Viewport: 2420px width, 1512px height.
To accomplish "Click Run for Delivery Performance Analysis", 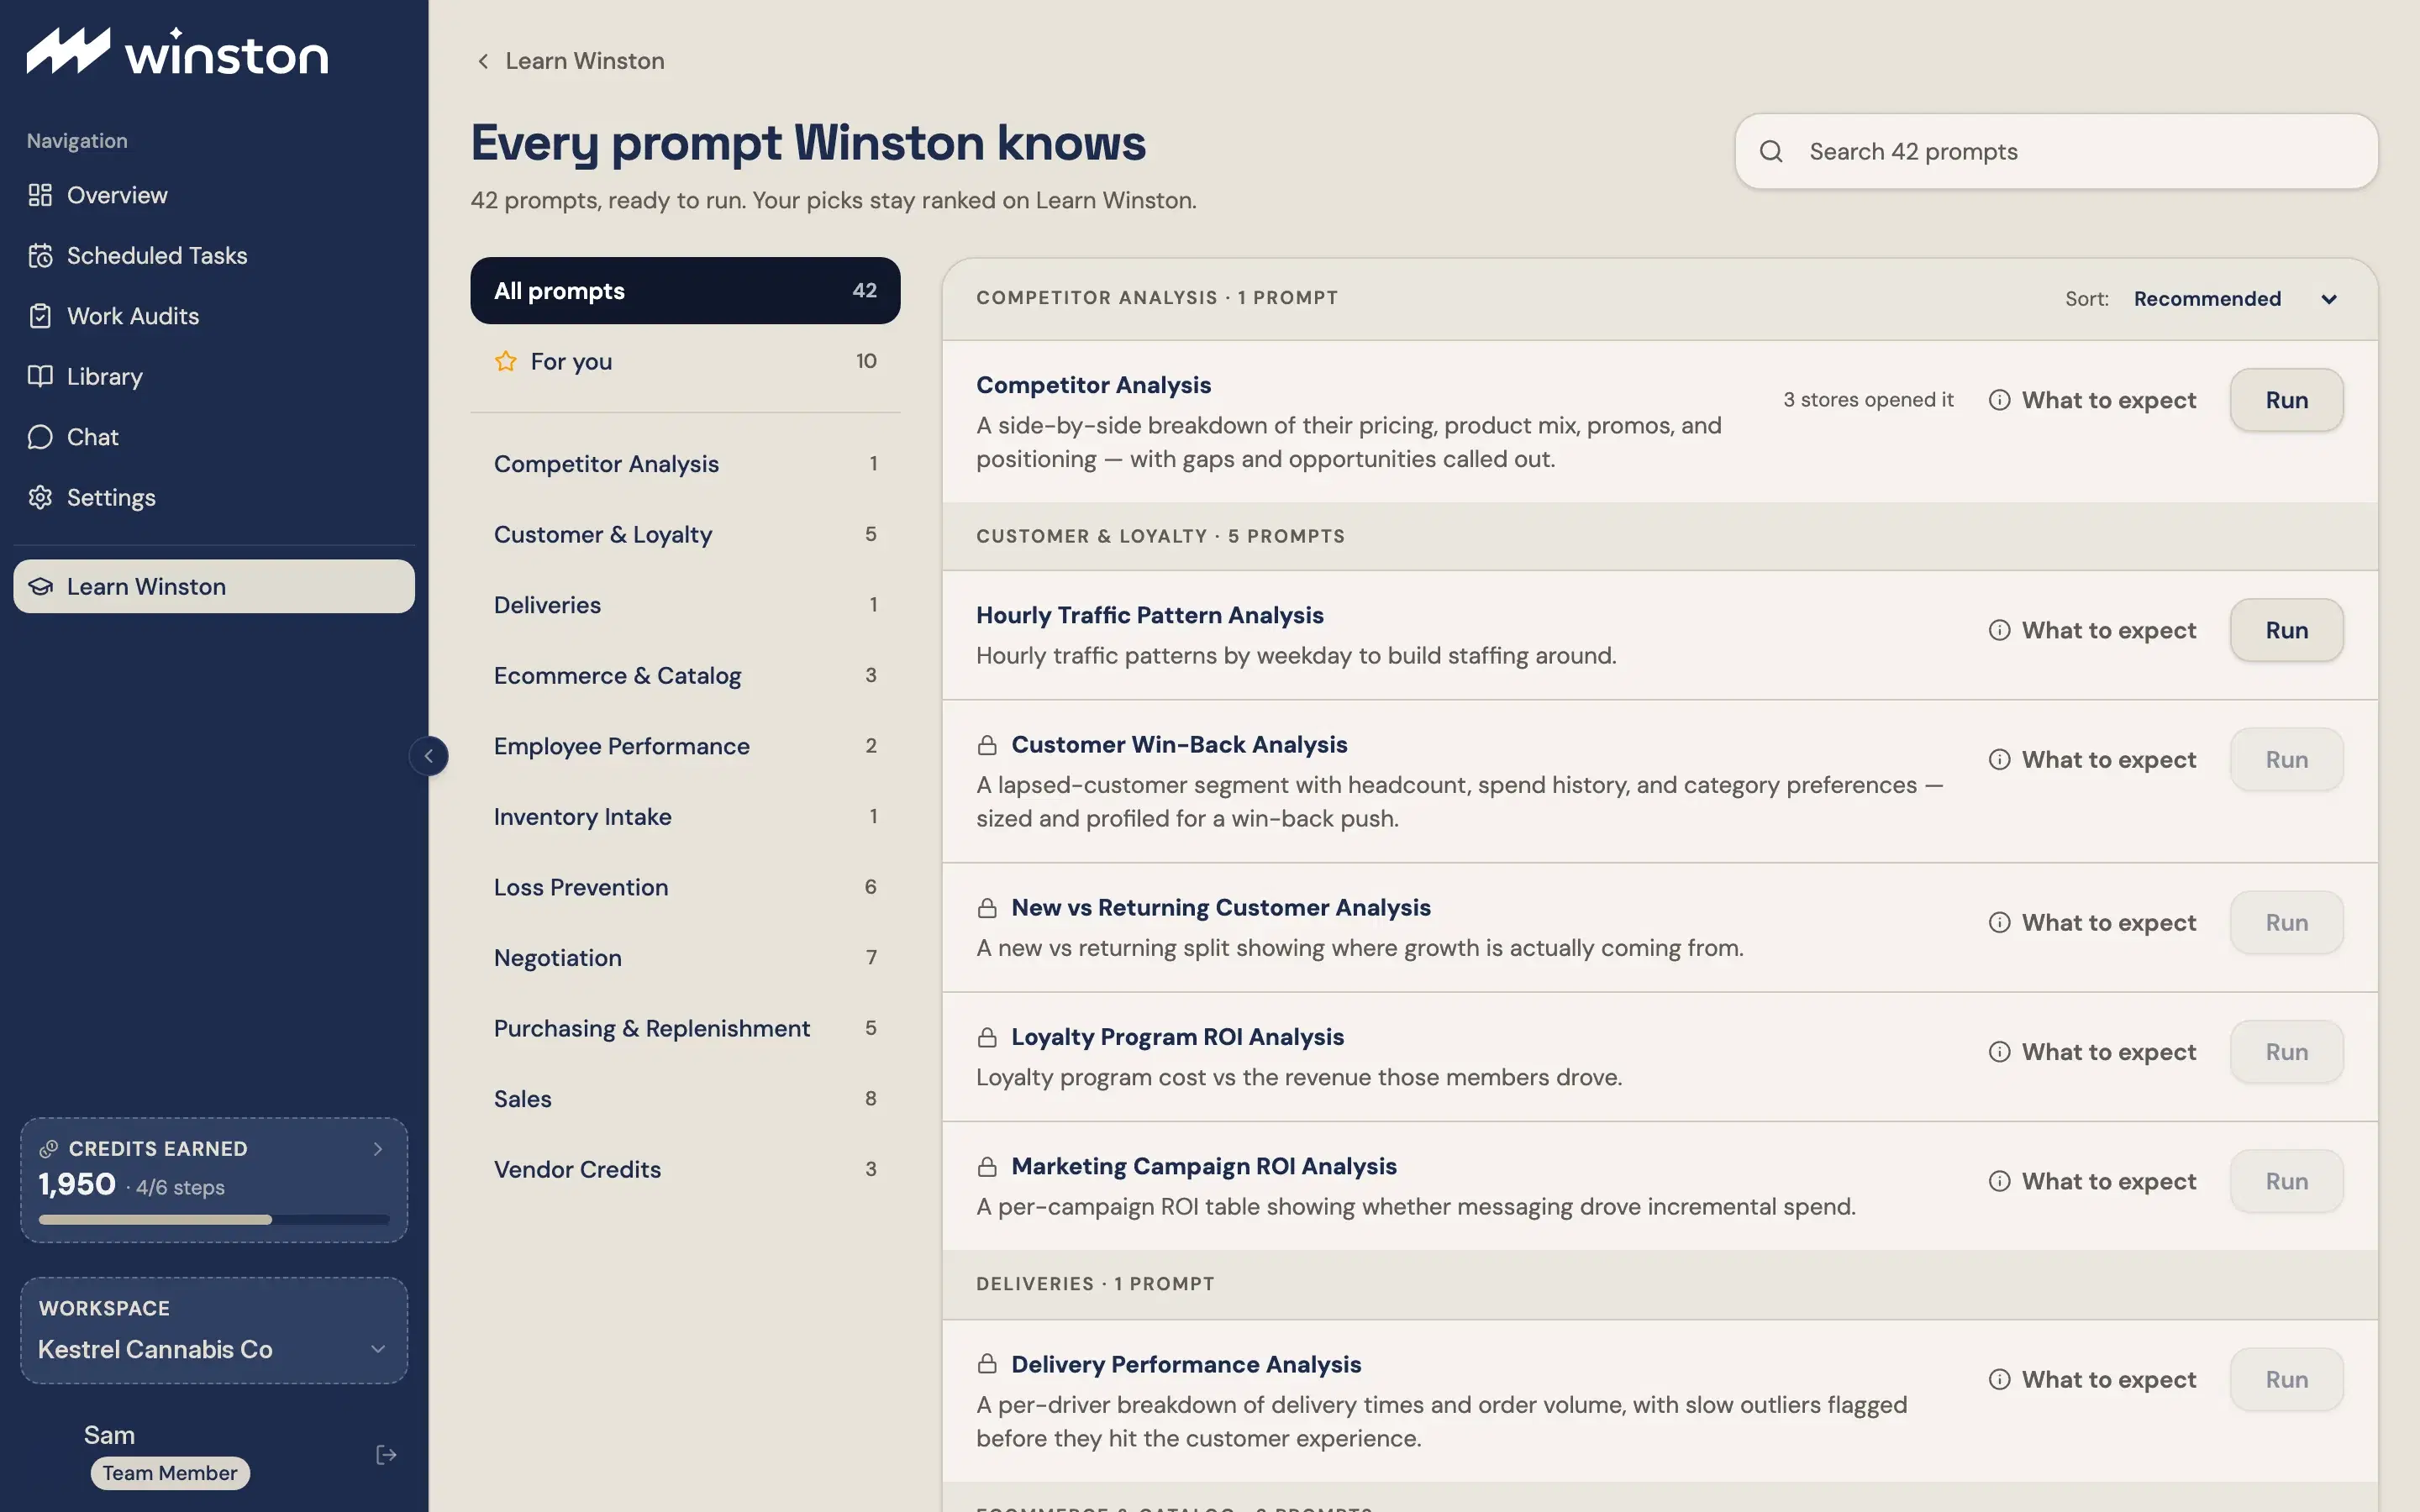I will click(2286, 1380).
